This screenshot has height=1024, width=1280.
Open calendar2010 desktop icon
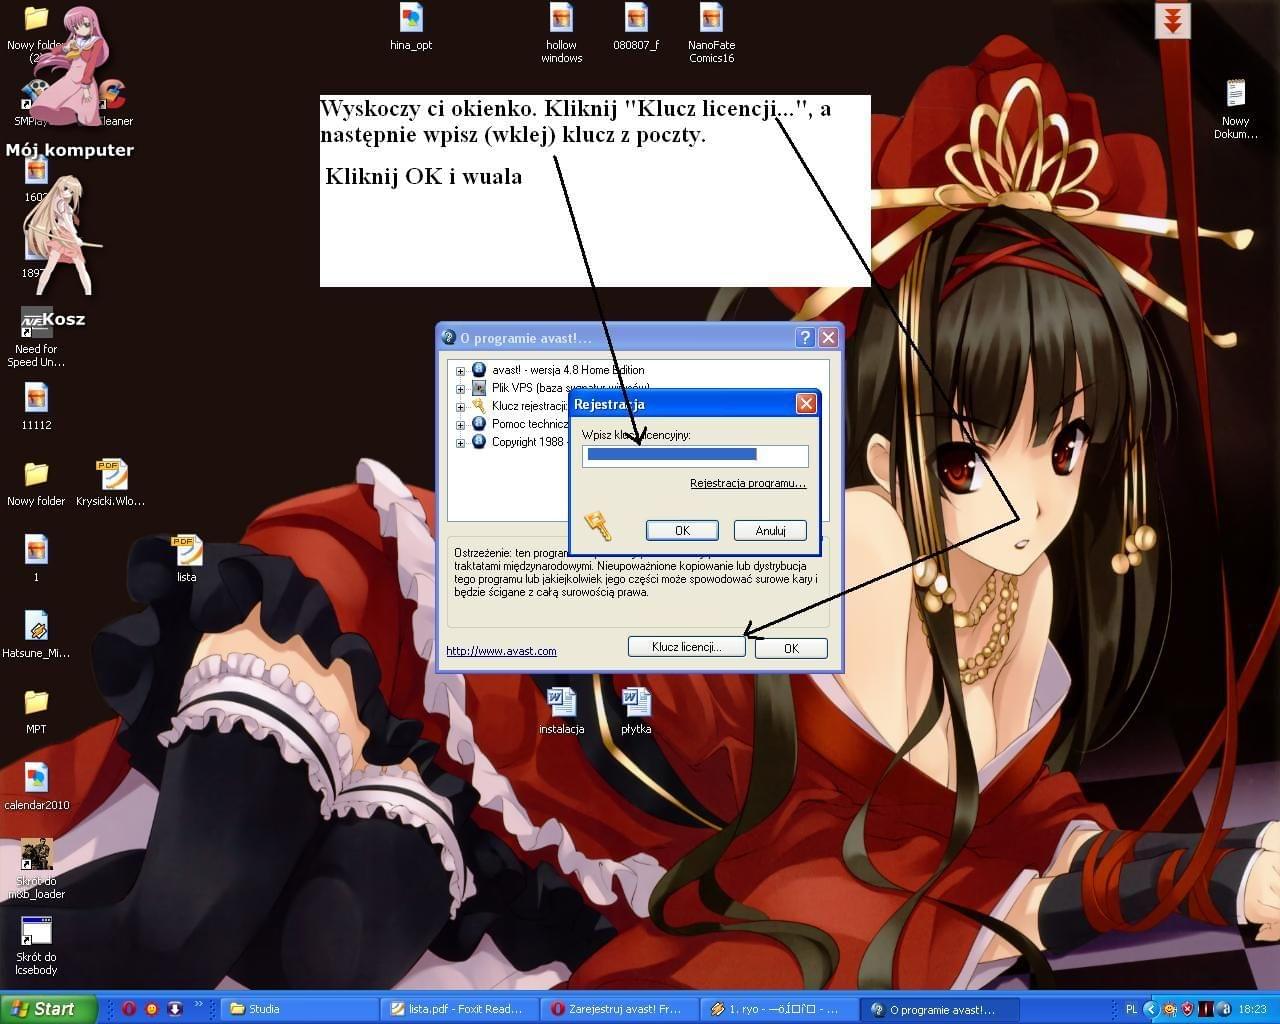[36, 787]
